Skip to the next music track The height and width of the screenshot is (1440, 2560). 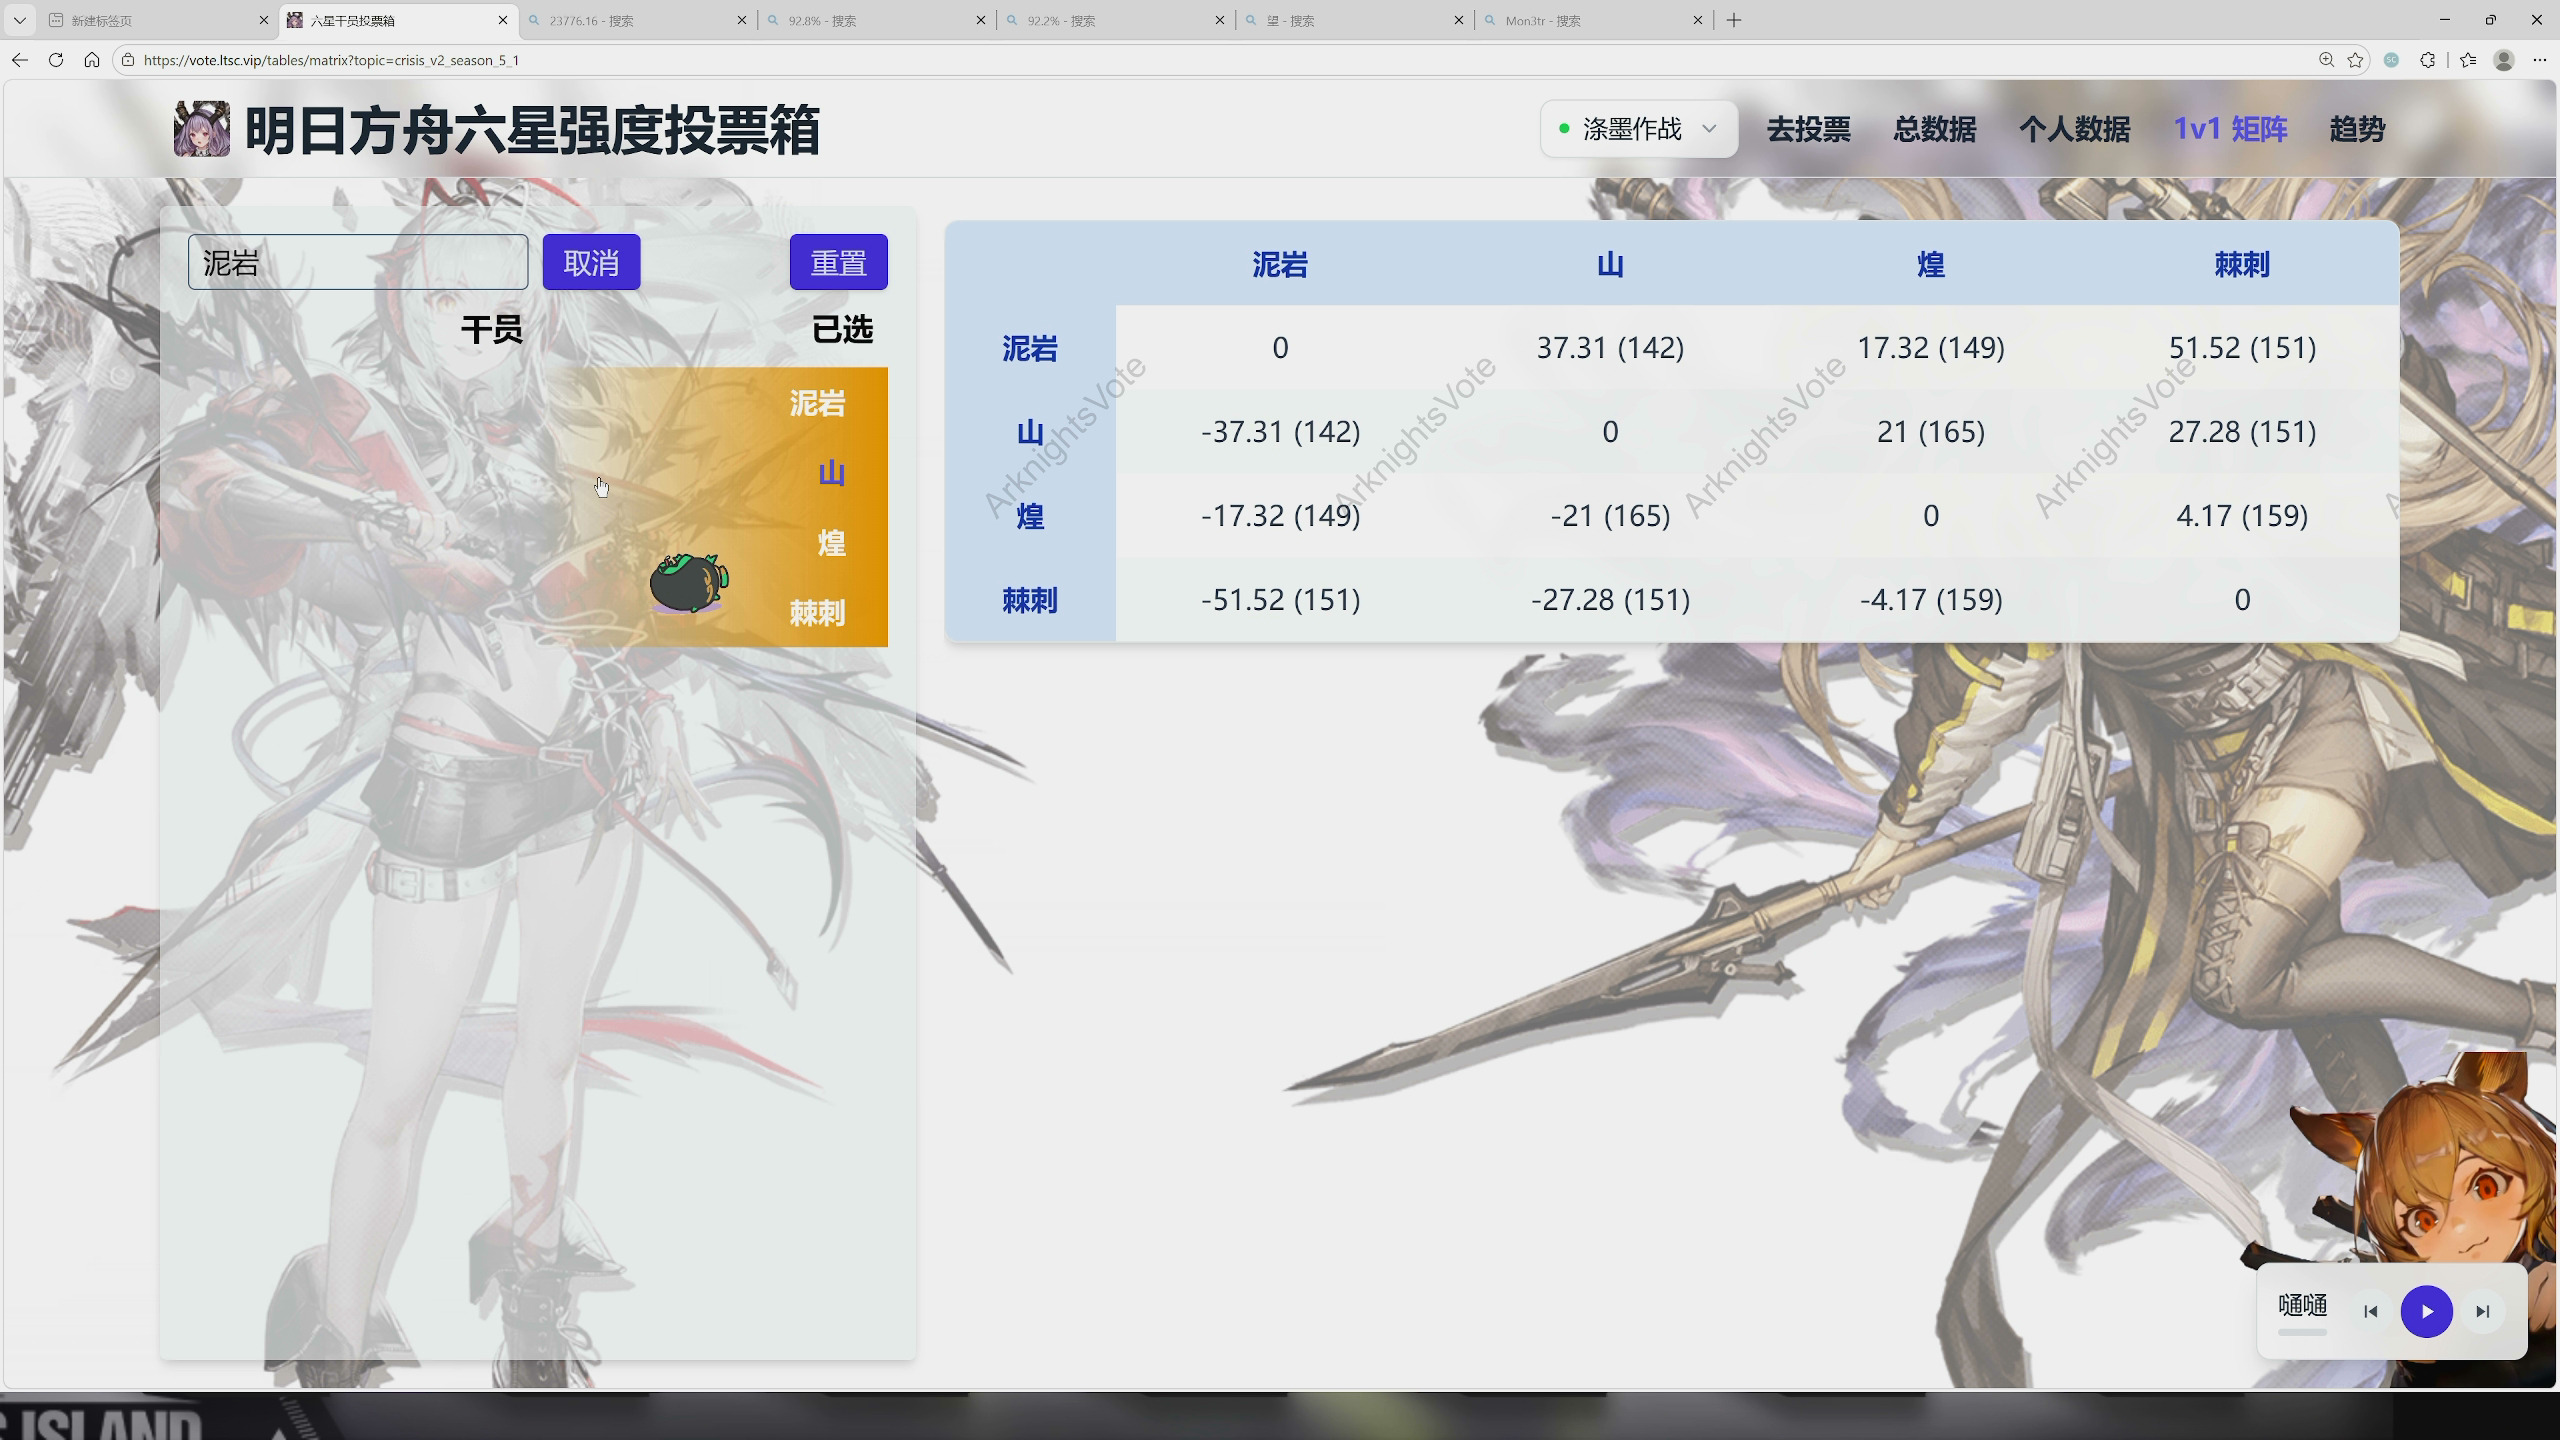(2483, 1312)
